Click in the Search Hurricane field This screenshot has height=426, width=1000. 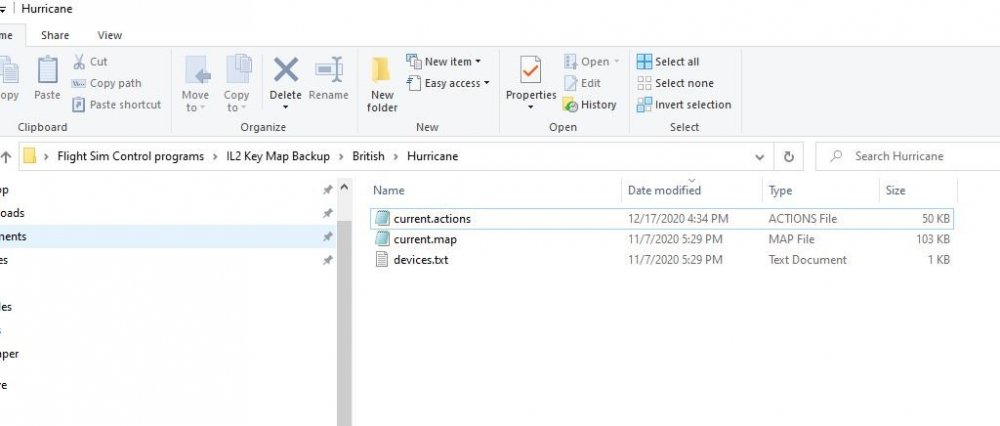pyautogui.click(x=908, y=156)
